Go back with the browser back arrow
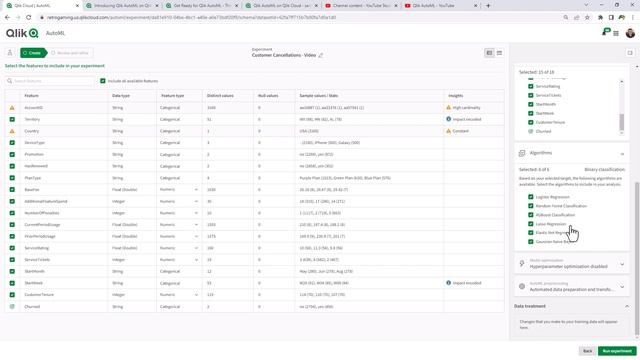 (7, 18)
